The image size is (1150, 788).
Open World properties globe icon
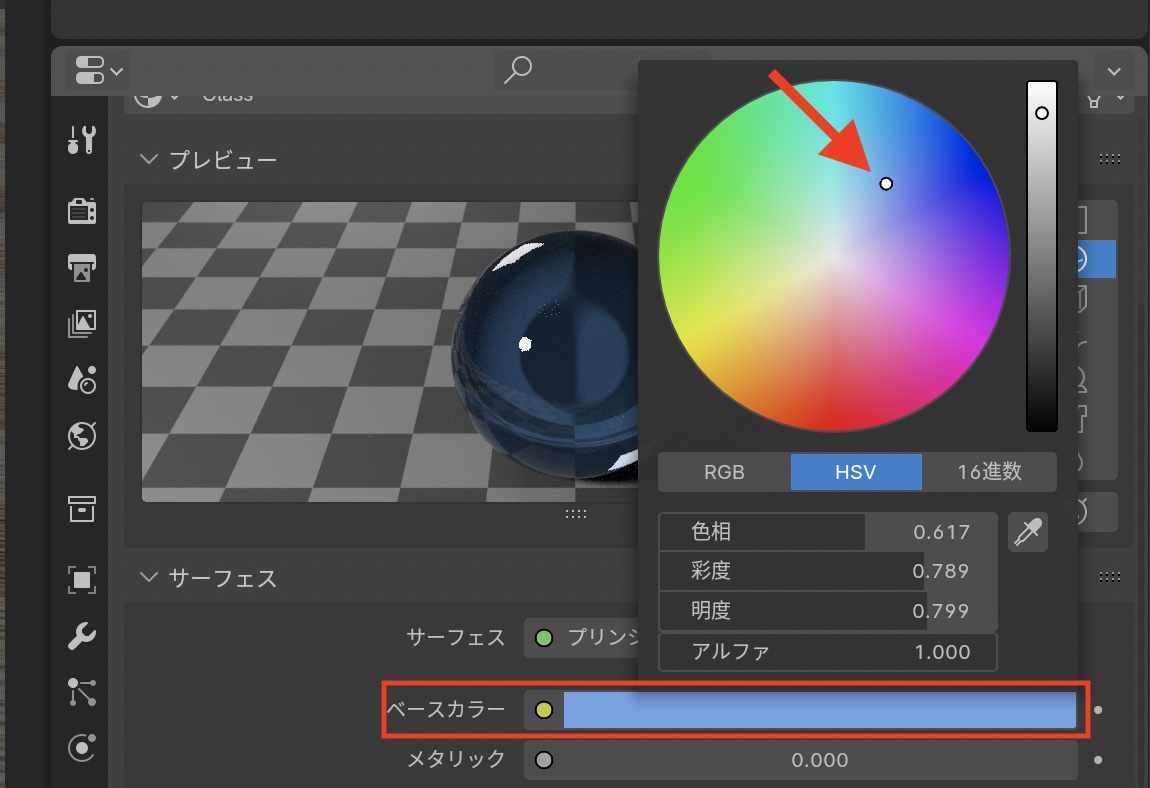81,436
